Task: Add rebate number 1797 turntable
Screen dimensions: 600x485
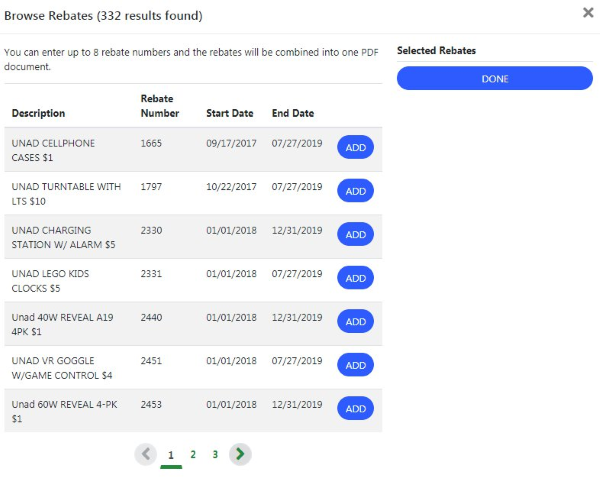Action: point(355,191)
